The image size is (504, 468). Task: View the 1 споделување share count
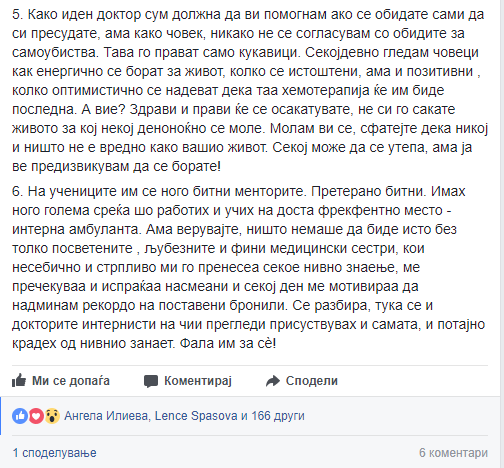(54, 453)
